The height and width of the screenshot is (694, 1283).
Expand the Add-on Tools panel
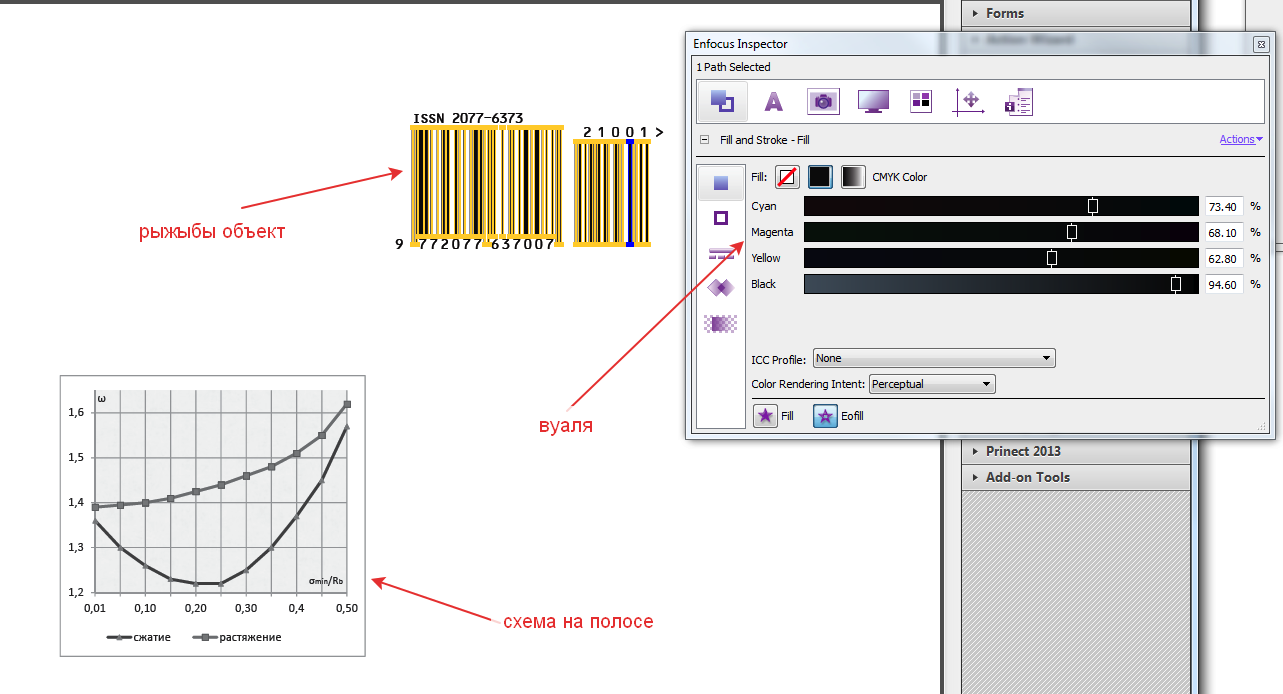tap(1077, 477)
